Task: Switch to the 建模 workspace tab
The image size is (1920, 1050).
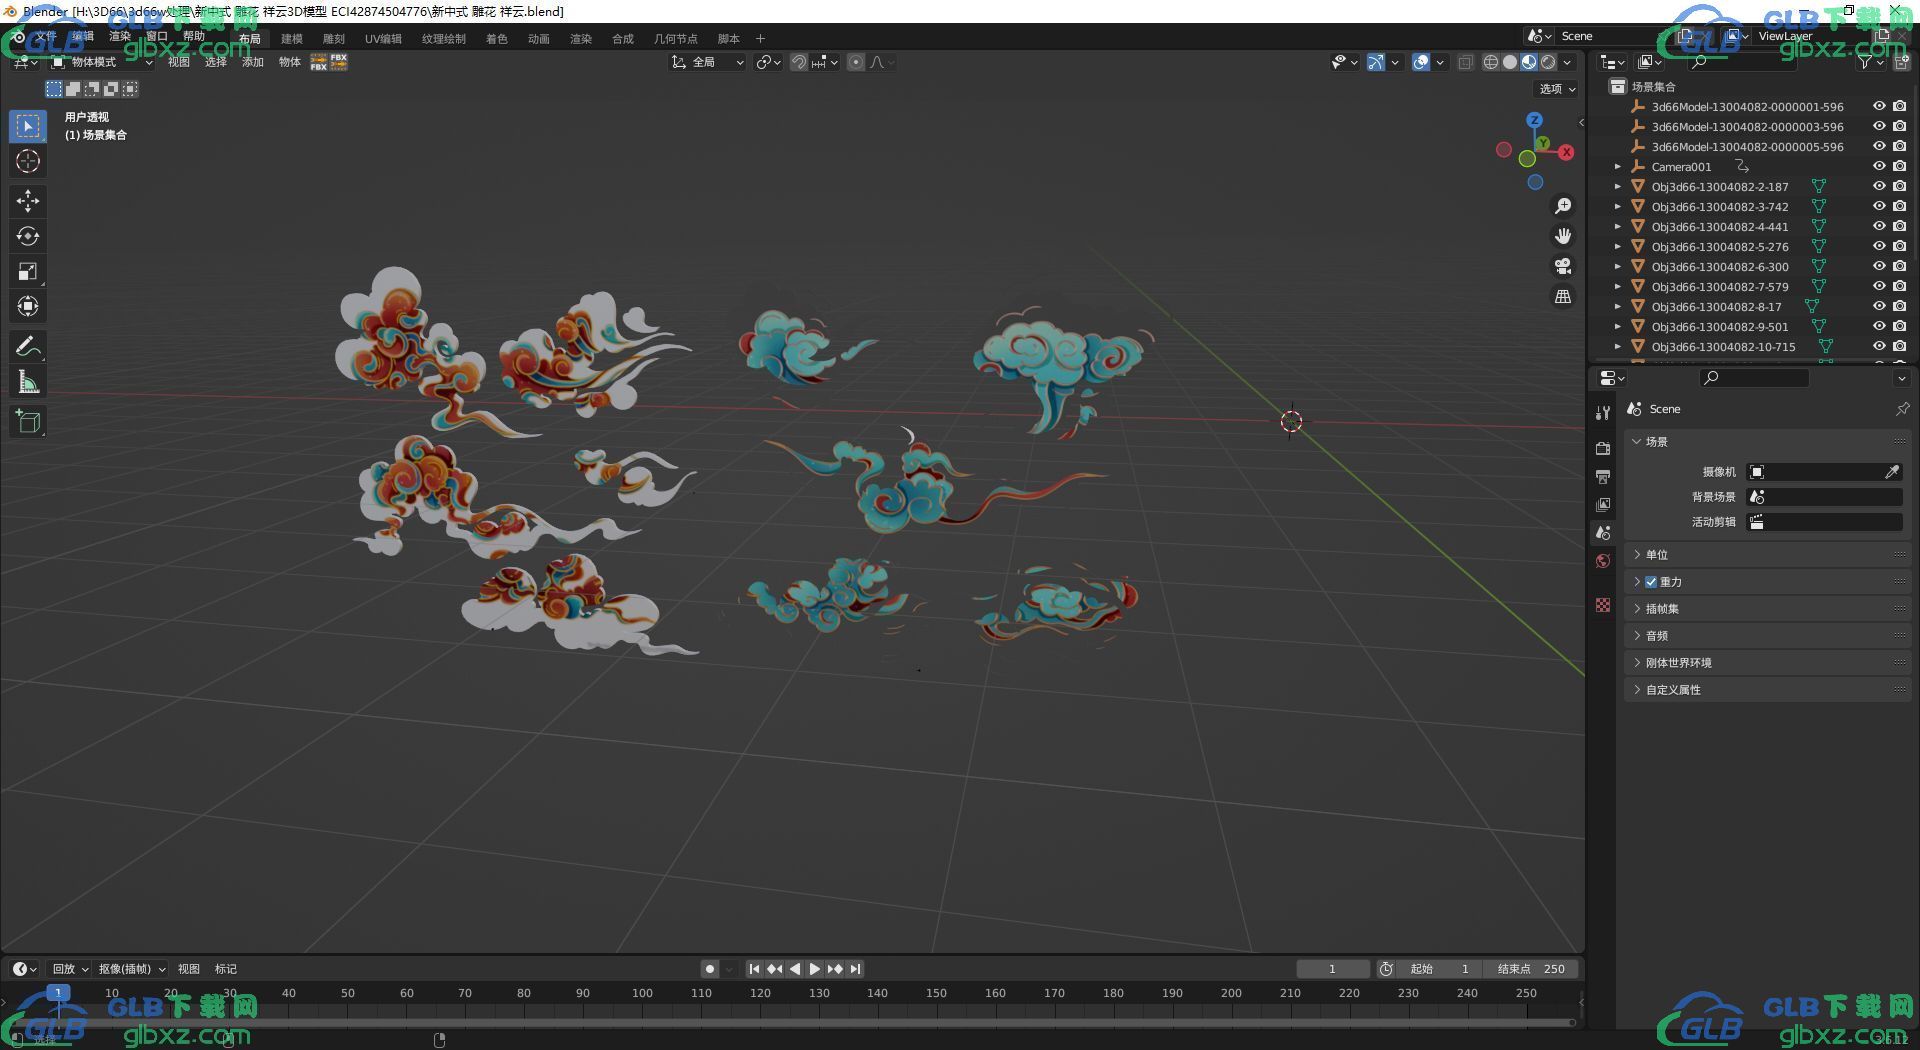Action: pos(291,39)
